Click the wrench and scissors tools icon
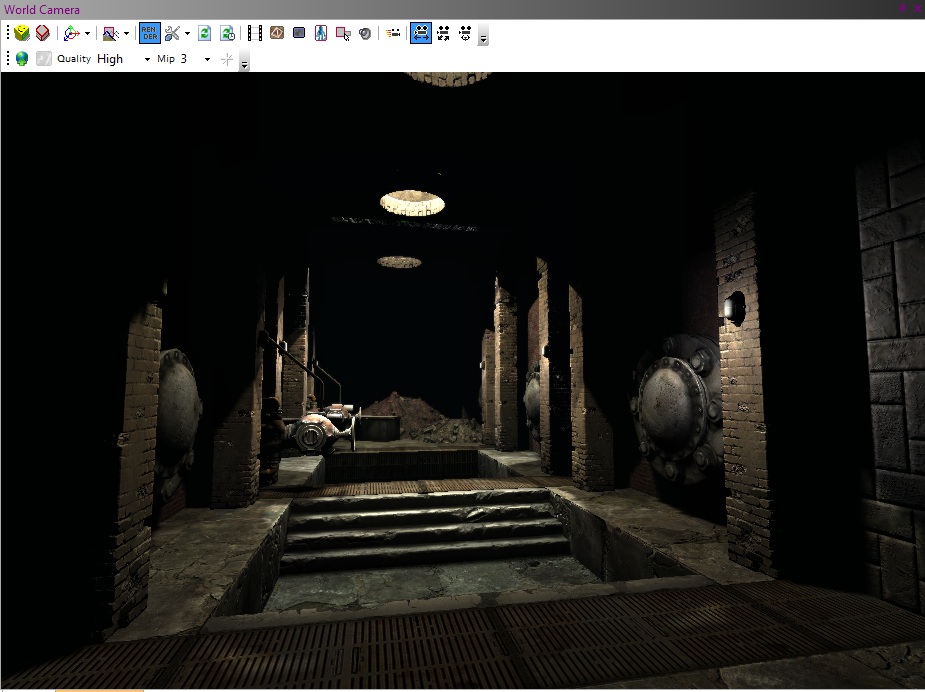This screenshot has height=692, width=925. [172, 33]
